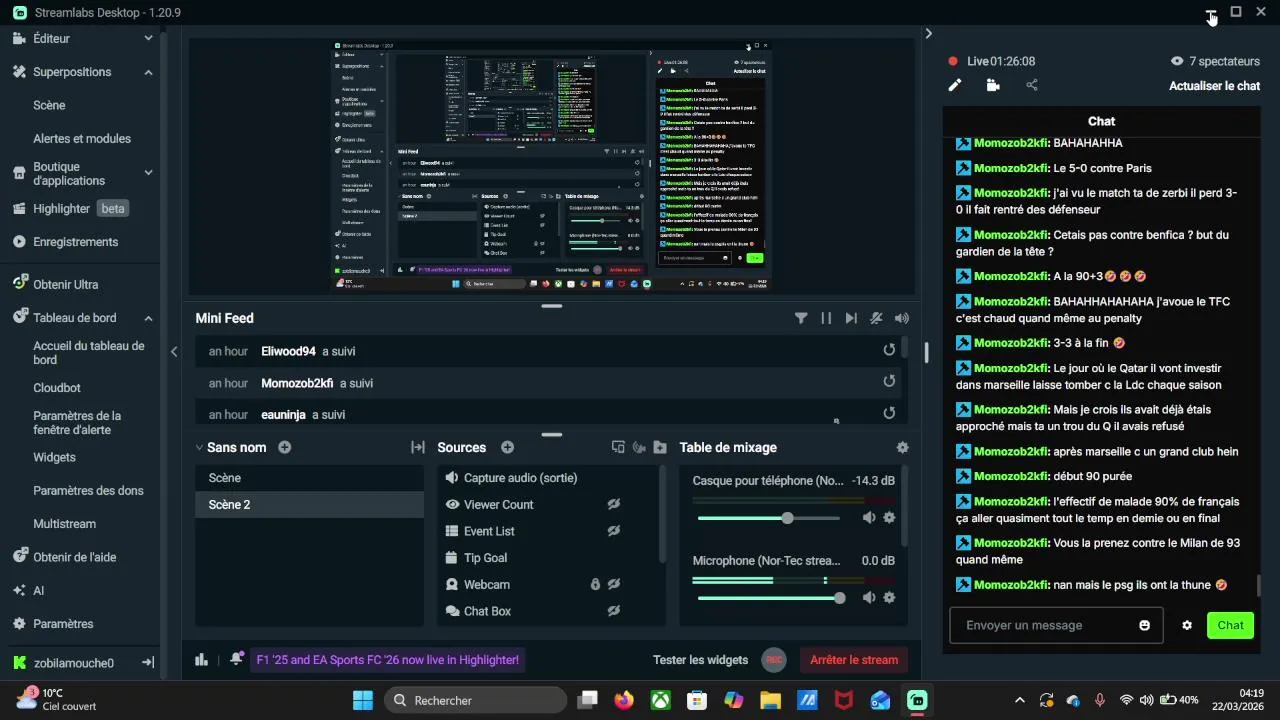Replay the eauninja follow alert
Viewport: 1280px width, 720px height.
[889, 413]
